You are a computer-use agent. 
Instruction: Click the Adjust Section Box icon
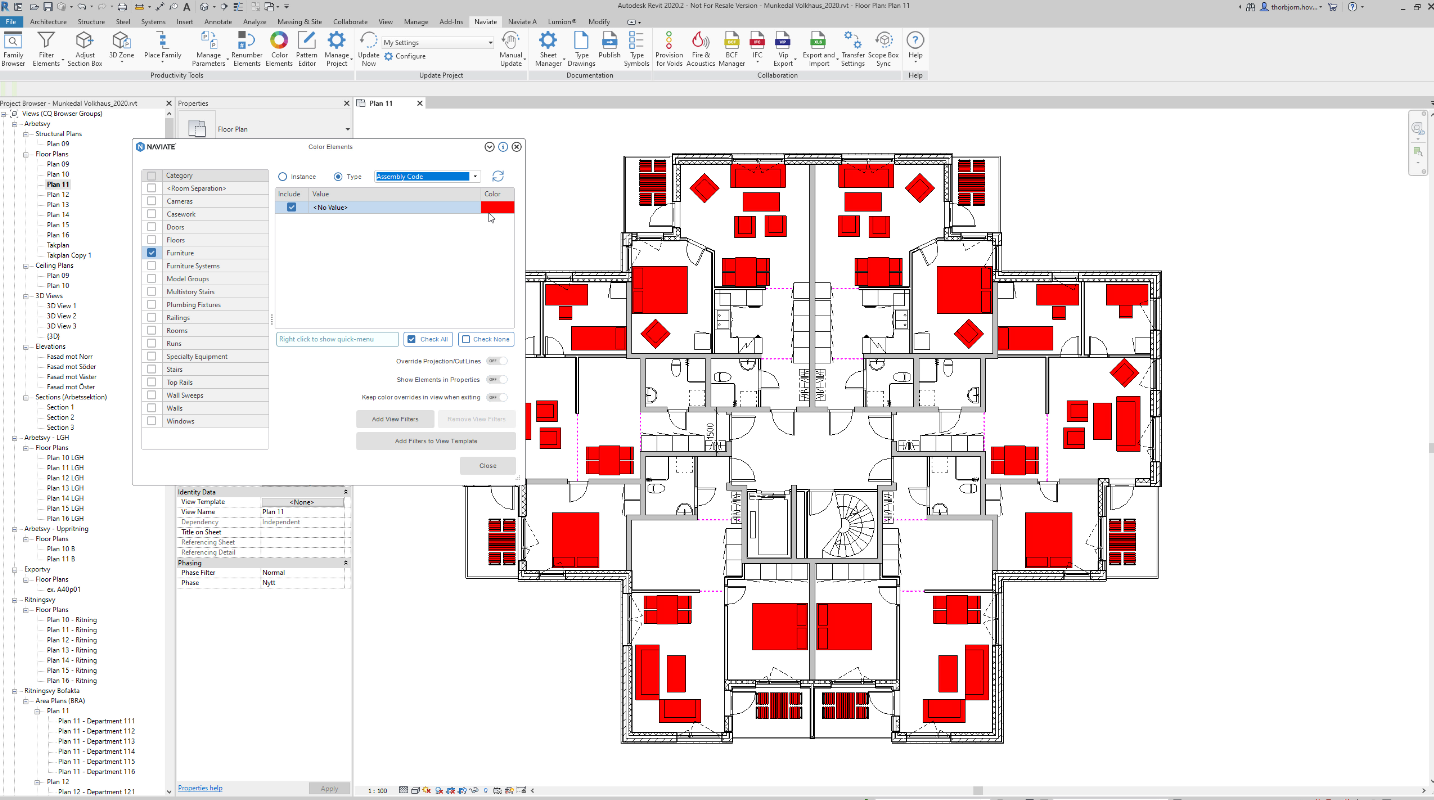[x=85, y=47]
